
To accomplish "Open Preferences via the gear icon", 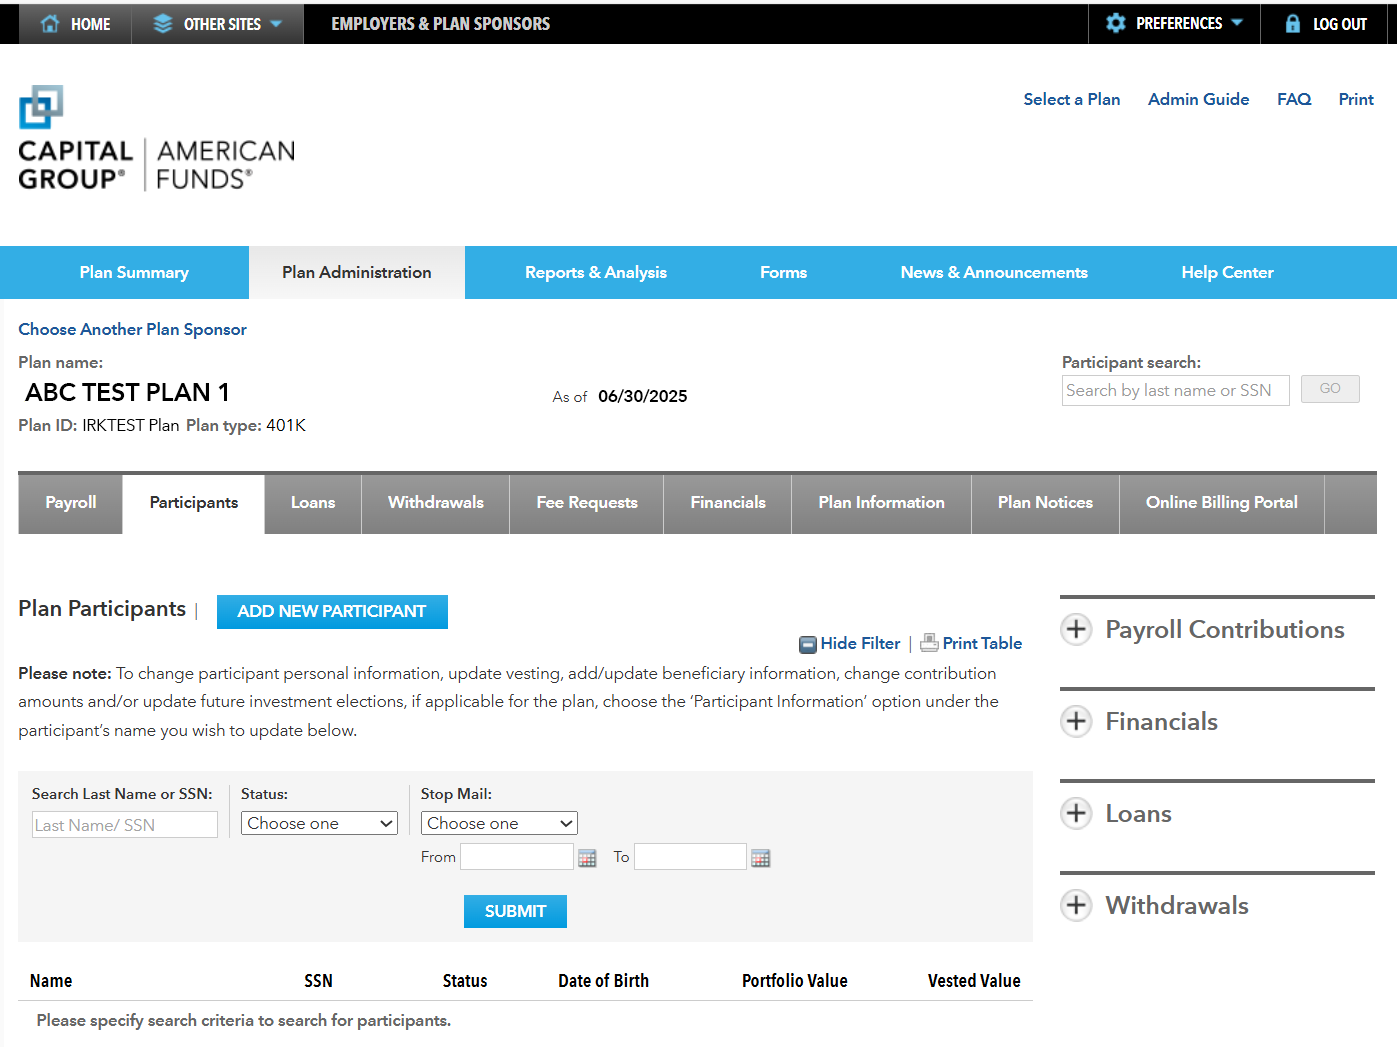I will [1115, 23].
